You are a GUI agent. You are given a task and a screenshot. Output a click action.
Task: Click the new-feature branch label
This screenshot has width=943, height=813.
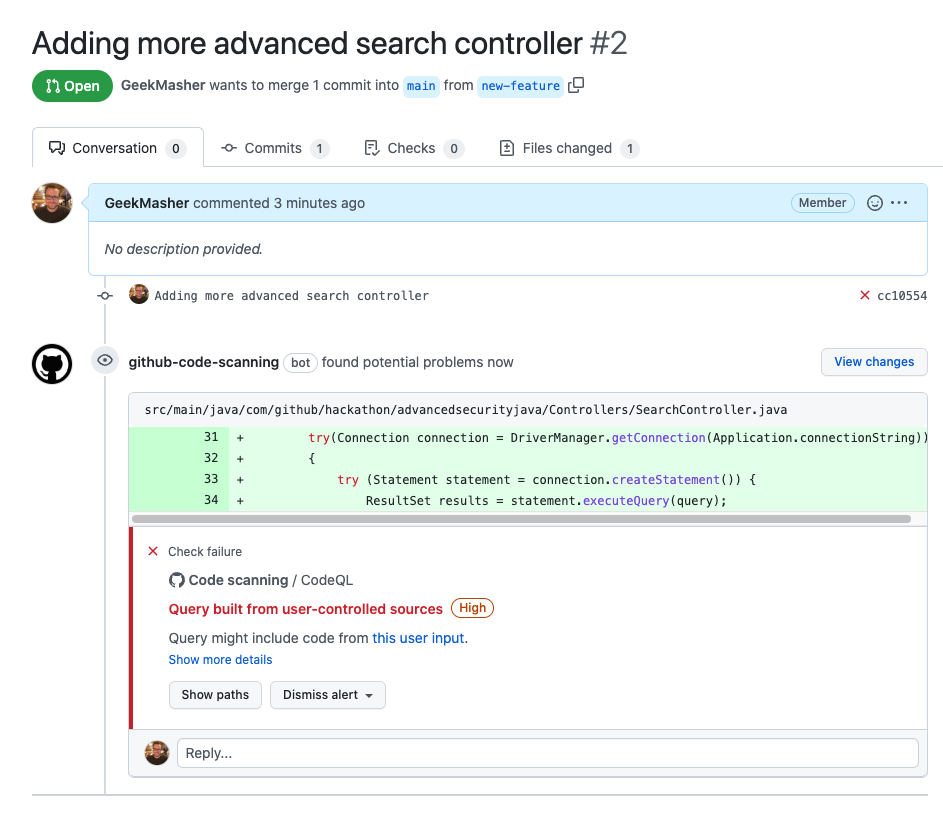tap(520, 86)
